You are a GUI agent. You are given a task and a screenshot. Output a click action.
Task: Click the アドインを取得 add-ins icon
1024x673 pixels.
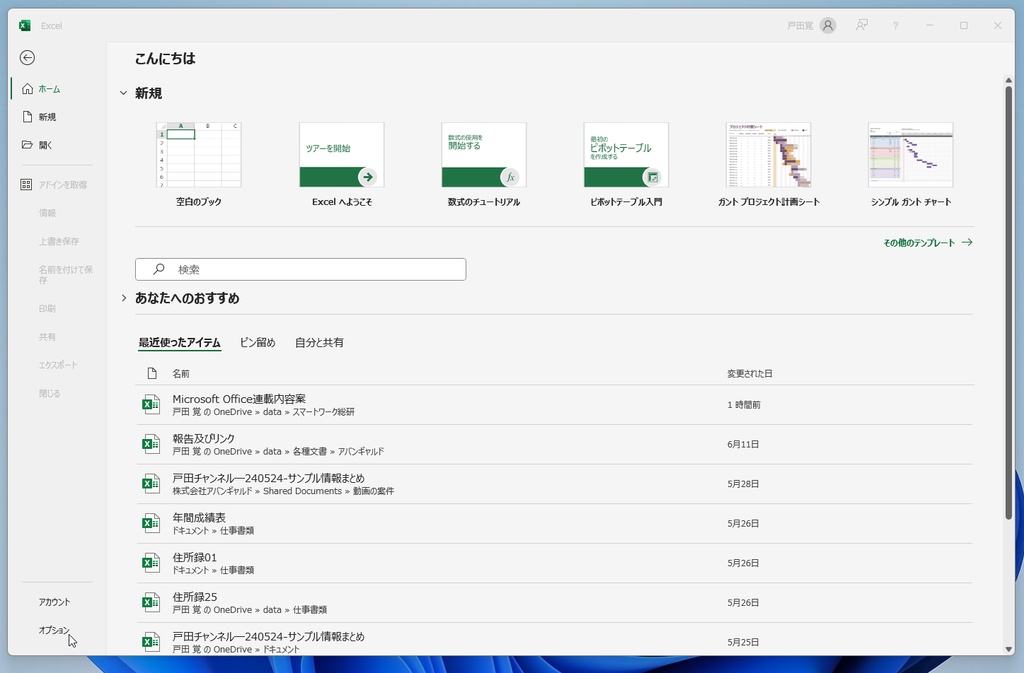tap(26, 185)
